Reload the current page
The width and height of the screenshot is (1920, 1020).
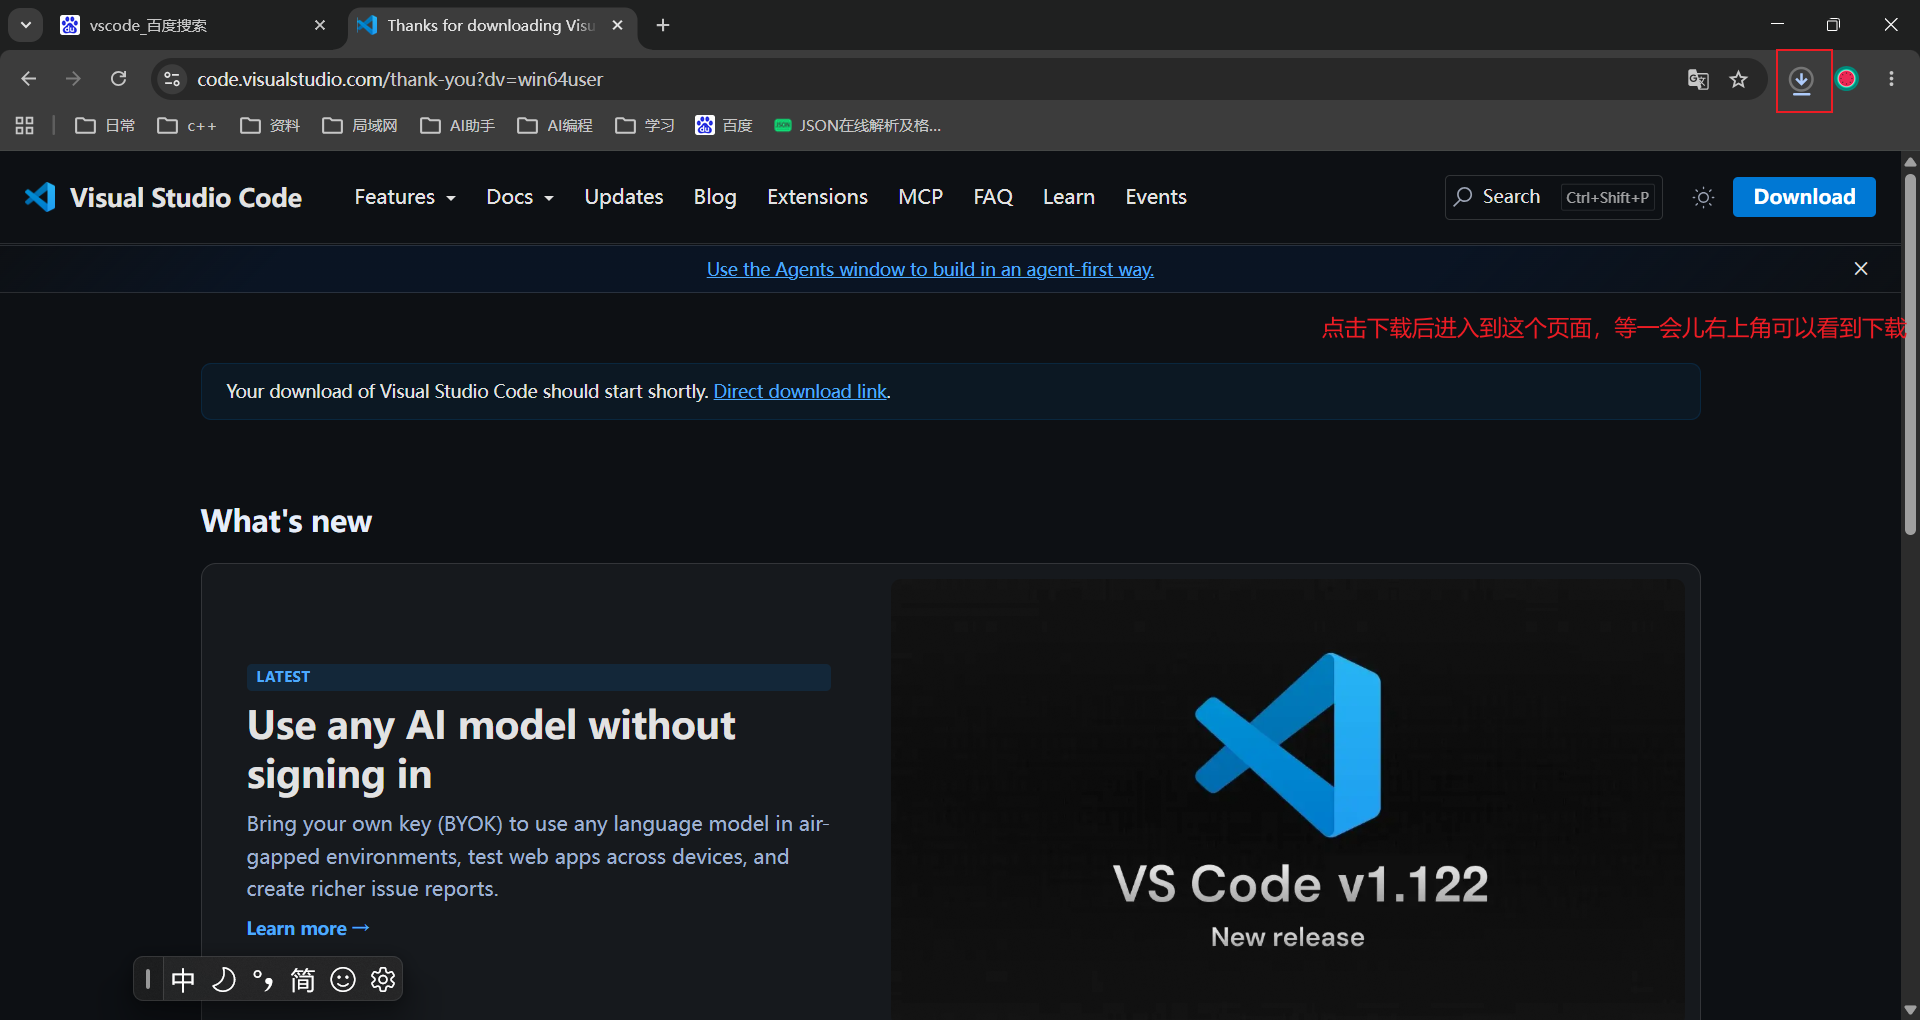click(118, 79)
